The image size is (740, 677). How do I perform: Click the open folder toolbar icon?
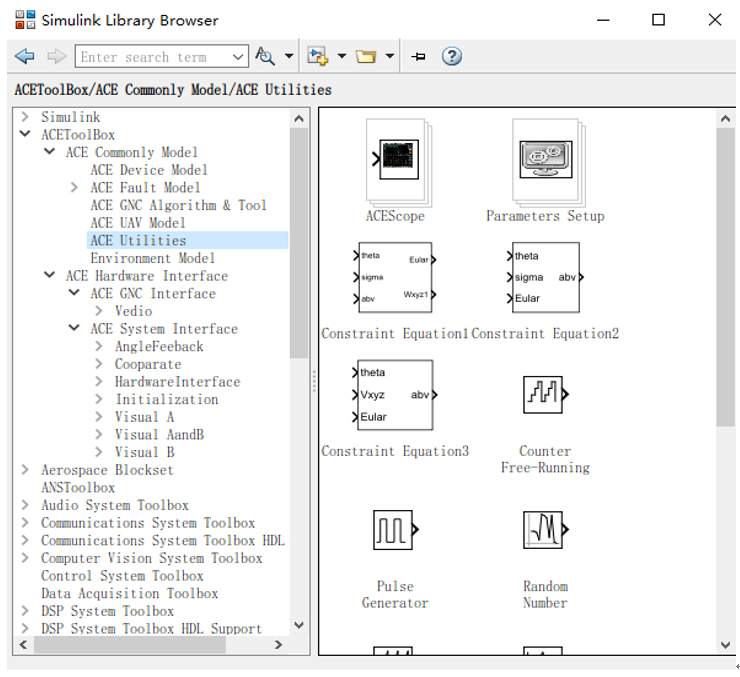click(x=366, y=57)
